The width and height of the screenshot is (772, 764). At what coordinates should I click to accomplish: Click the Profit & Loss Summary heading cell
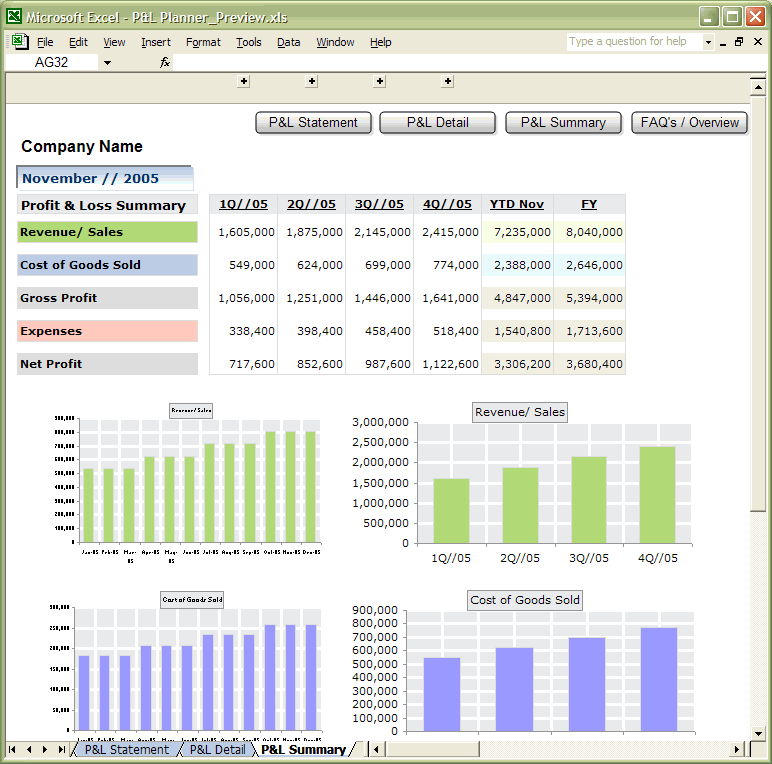click(107, 205)
